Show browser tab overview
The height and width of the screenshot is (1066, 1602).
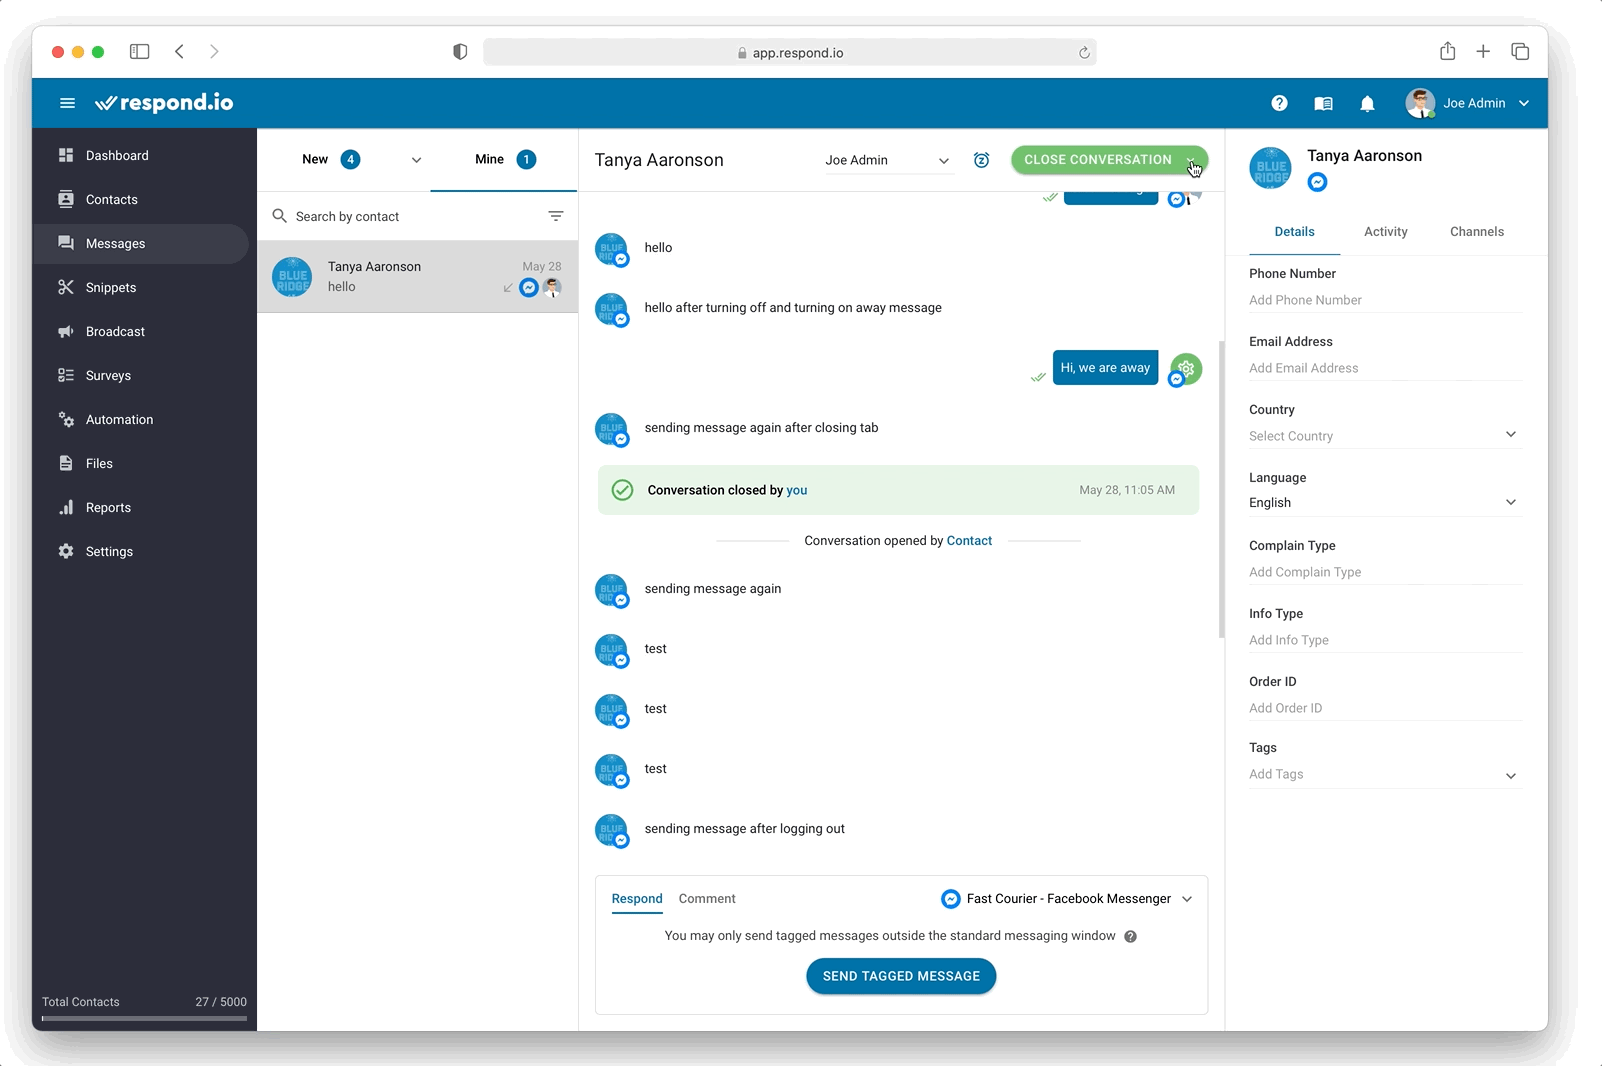pyautogui.click(x=1520, y=51)
